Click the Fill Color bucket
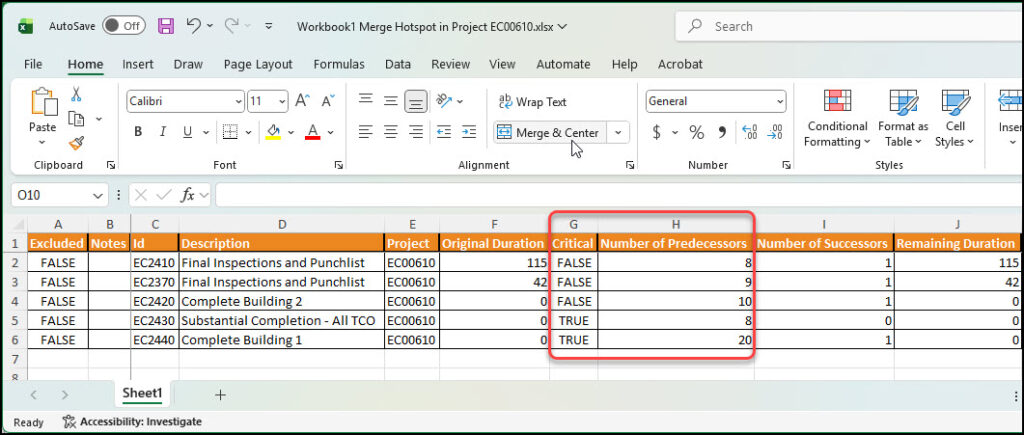1024x435 pixels. [274, 132]
